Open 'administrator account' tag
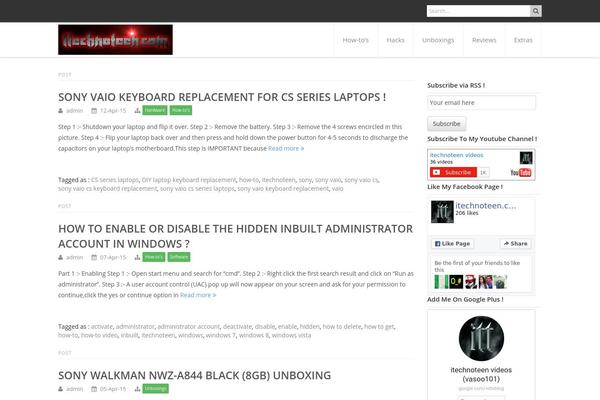Screen dimensions: 600x400 pos(189,327)
